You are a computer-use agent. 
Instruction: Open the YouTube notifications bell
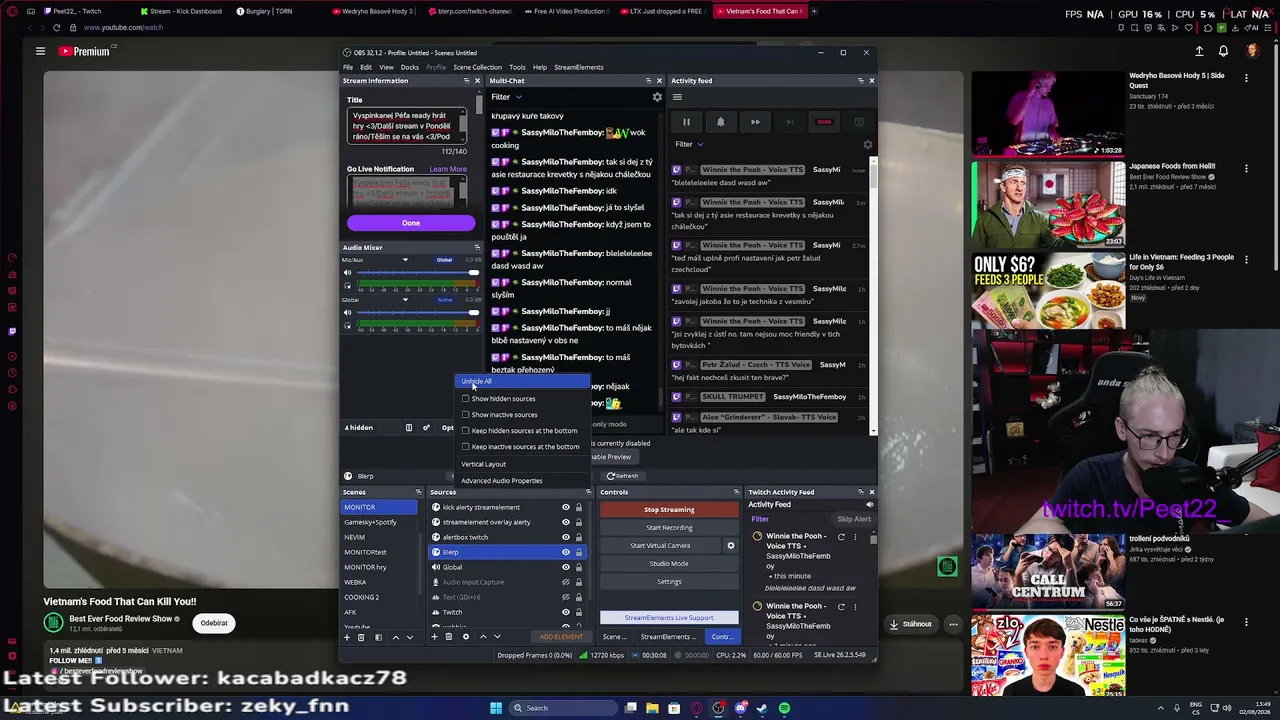pos(1223,51)
